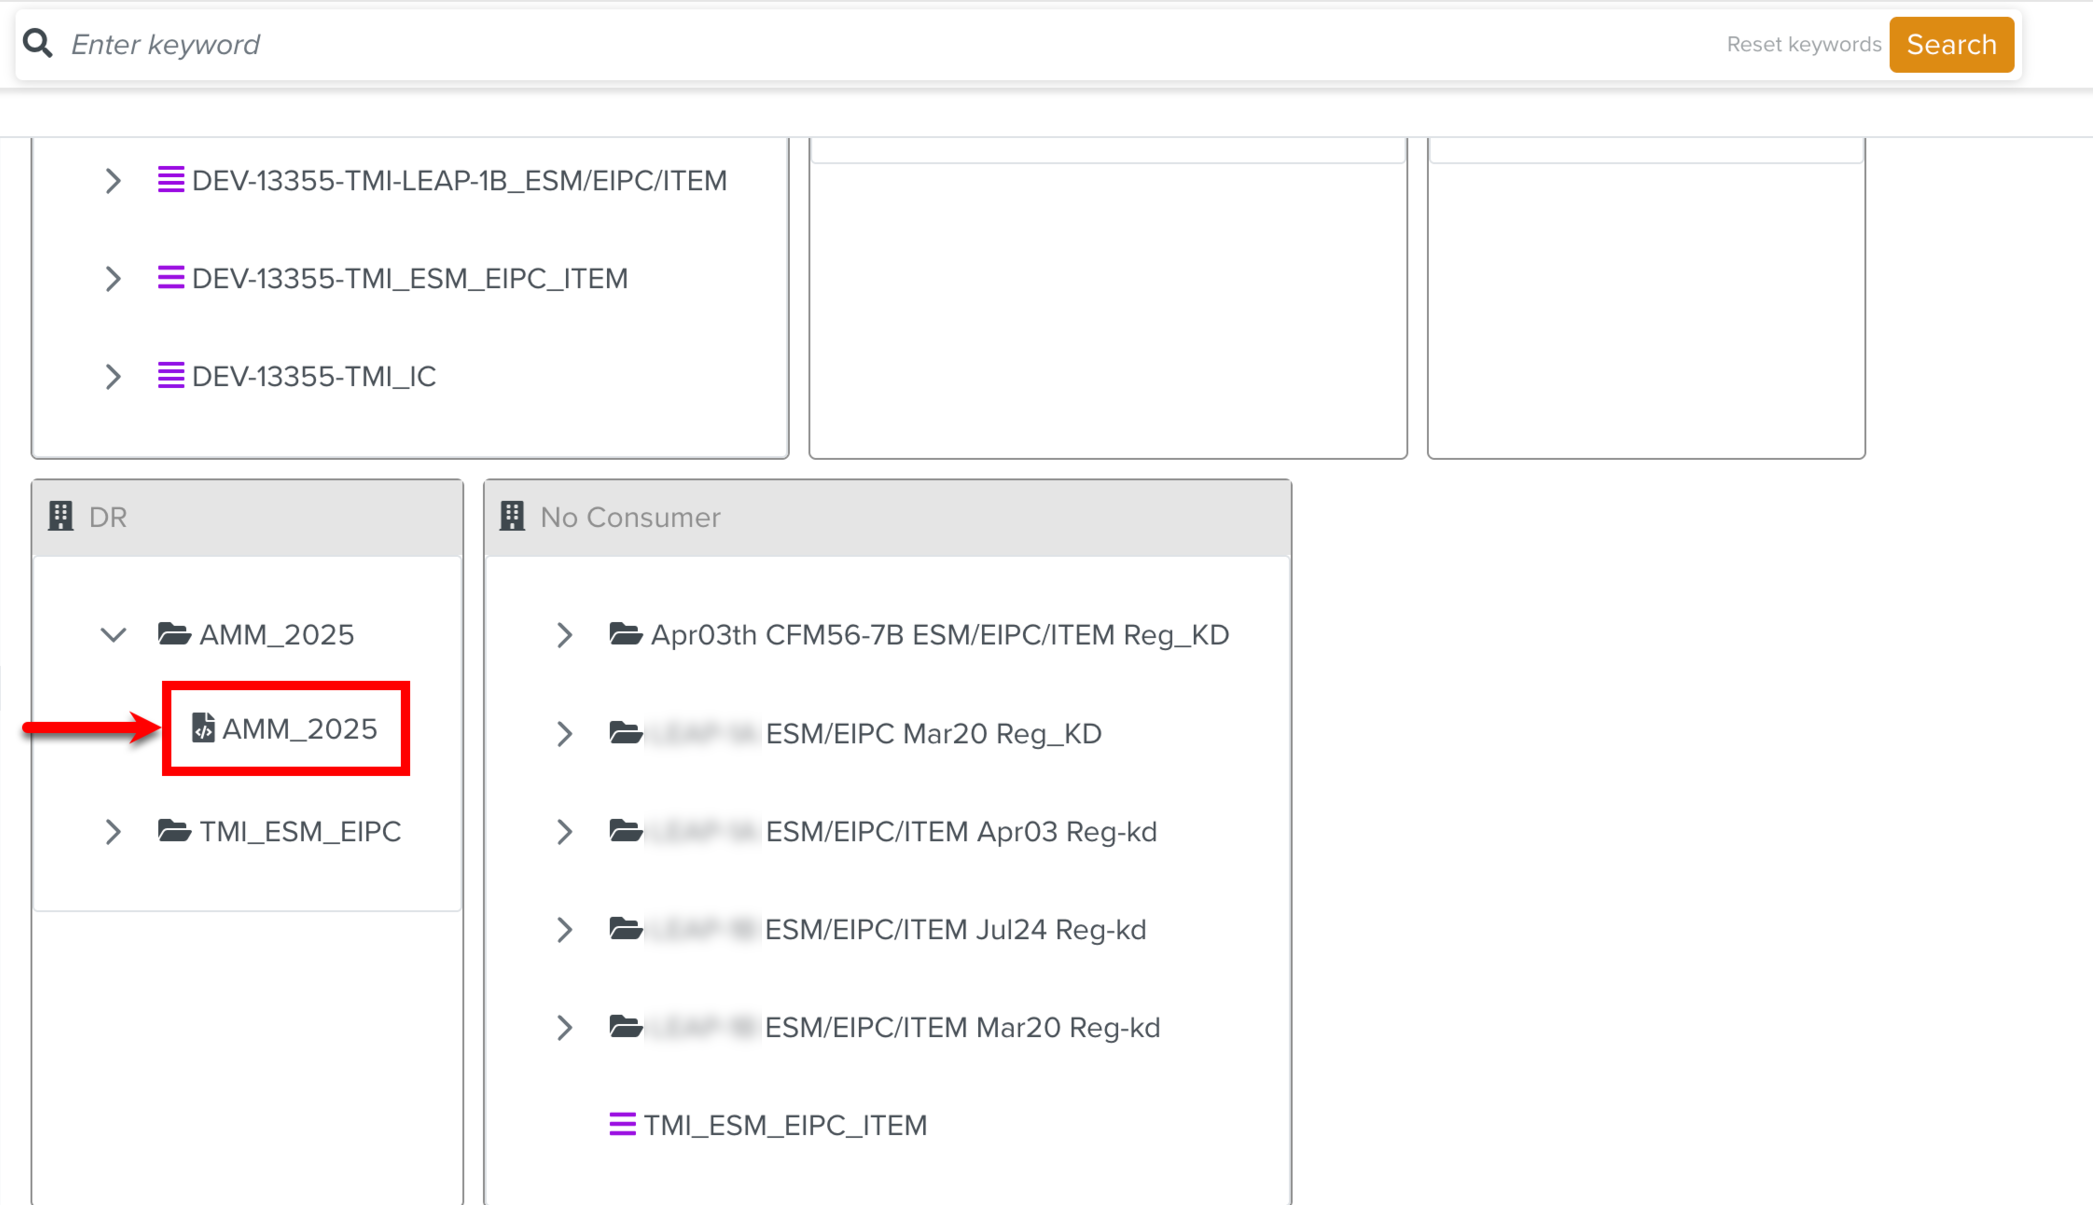The image size is (2093, 1205).
Task: Click the DR building icon
Action: 61,516
